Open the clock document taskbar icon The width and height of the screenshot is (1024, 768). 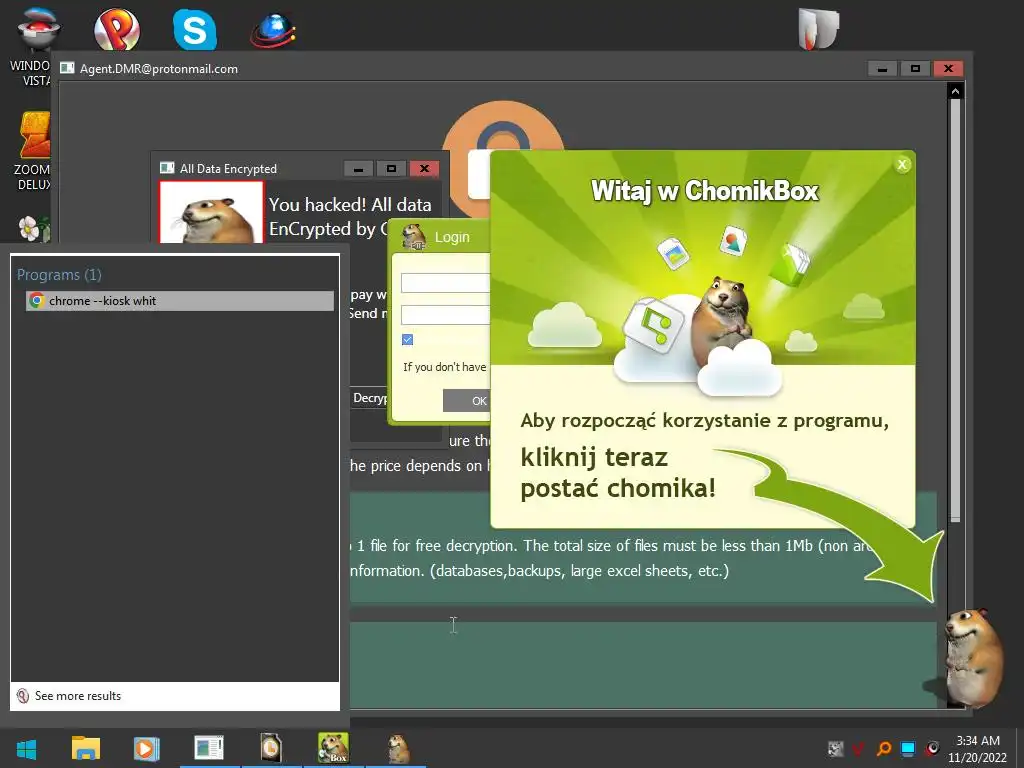tap(270, 748)
